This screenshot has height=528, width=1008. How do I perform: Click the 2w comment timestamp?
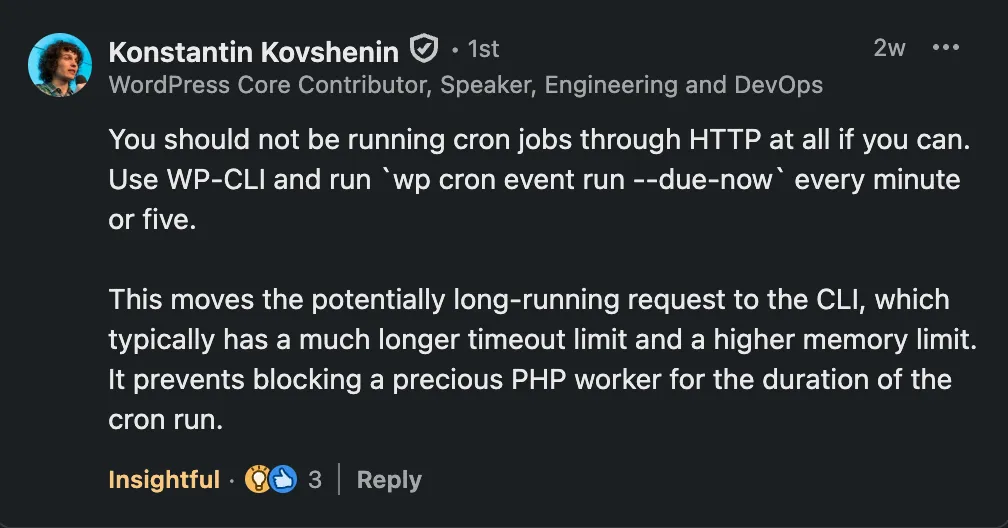click(x=889, y=48)
